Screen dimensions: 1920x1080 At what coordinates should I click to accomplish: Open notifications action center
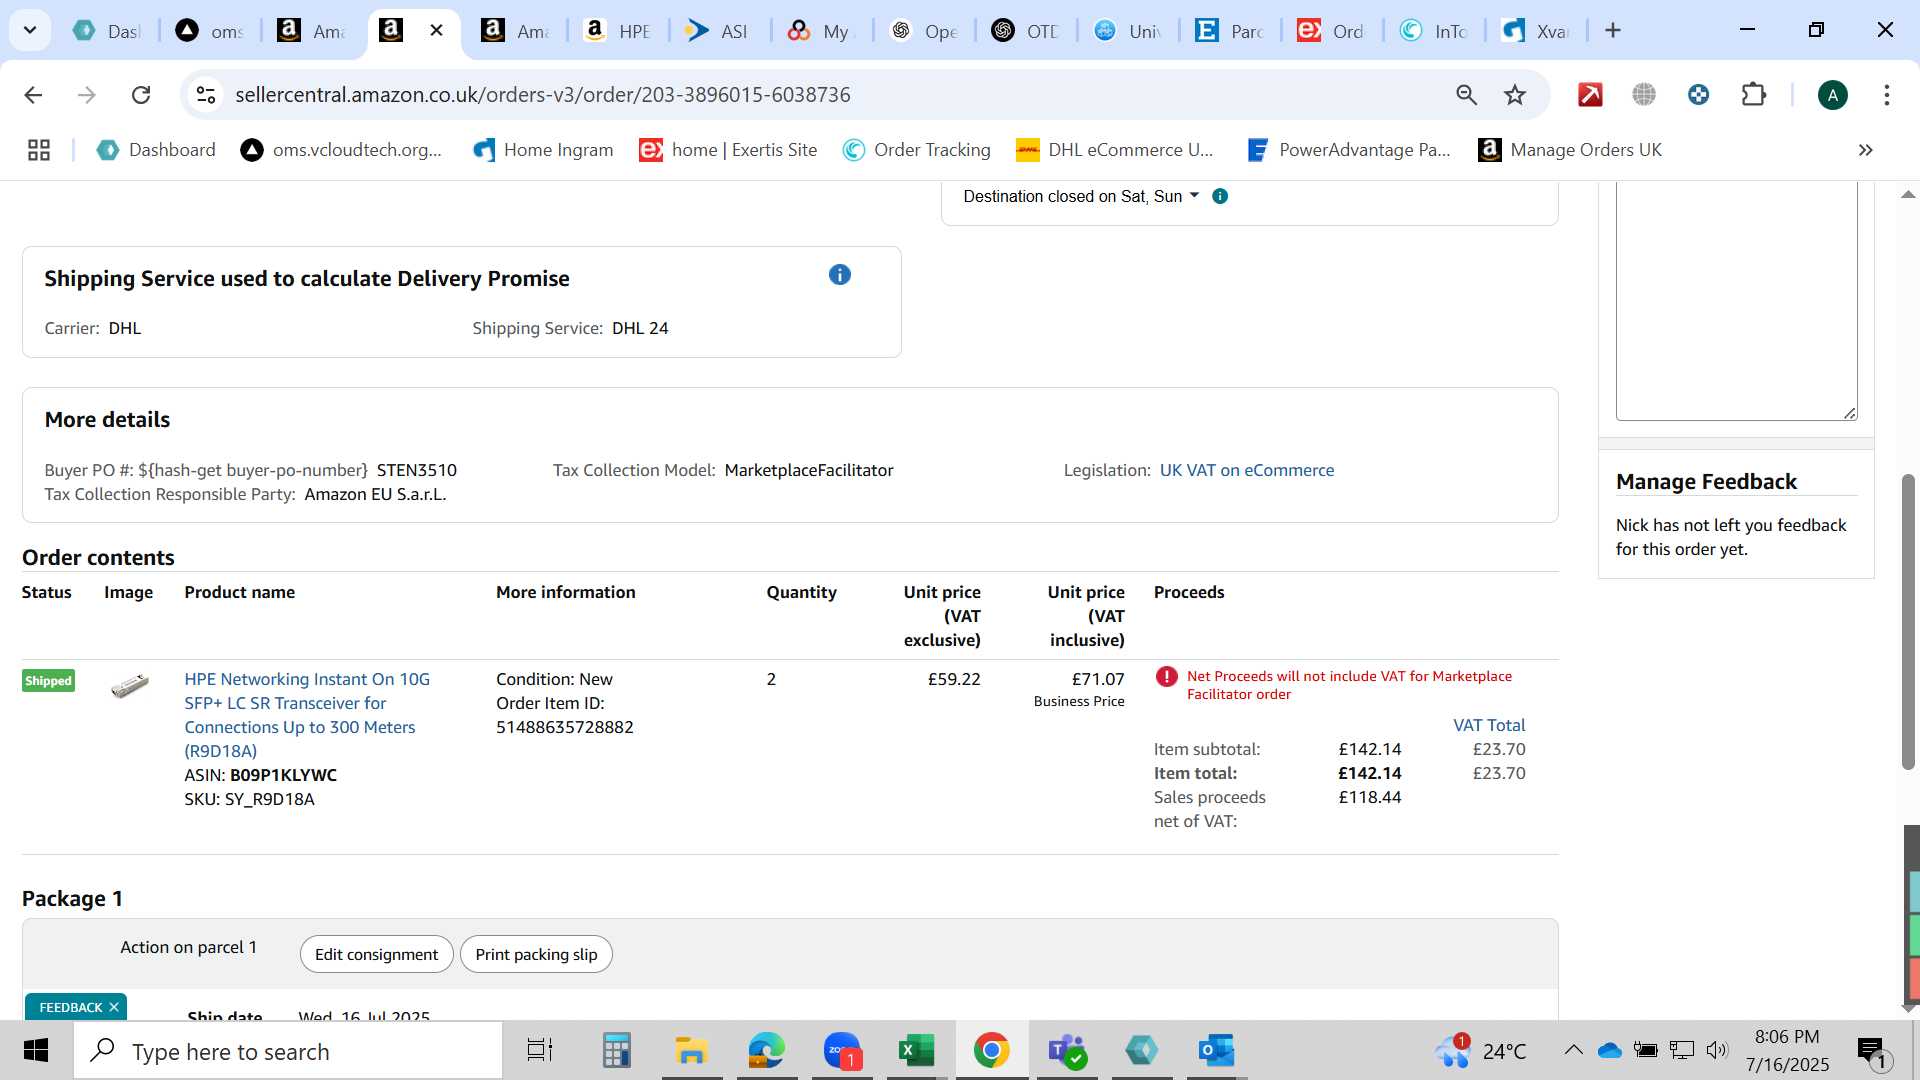[1871, 1051]
